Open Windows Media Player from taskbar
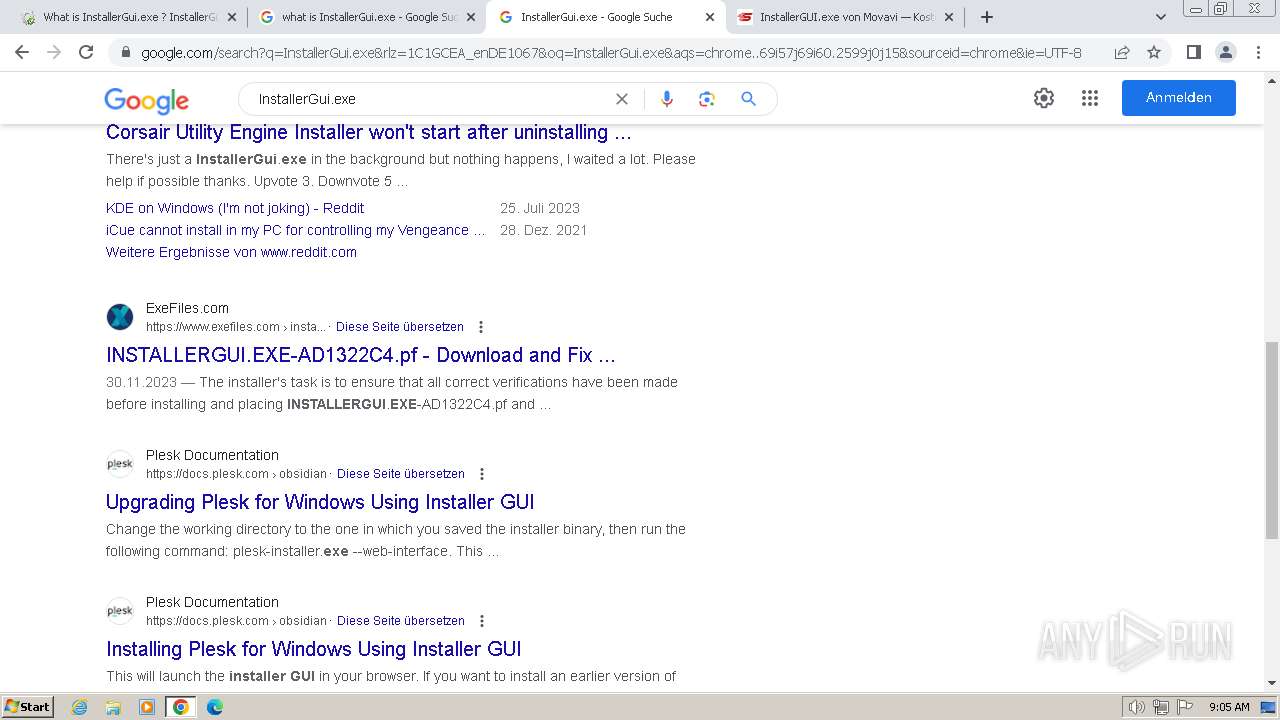The height and width of the screenshot is (720, 1280). coord(147,707)
